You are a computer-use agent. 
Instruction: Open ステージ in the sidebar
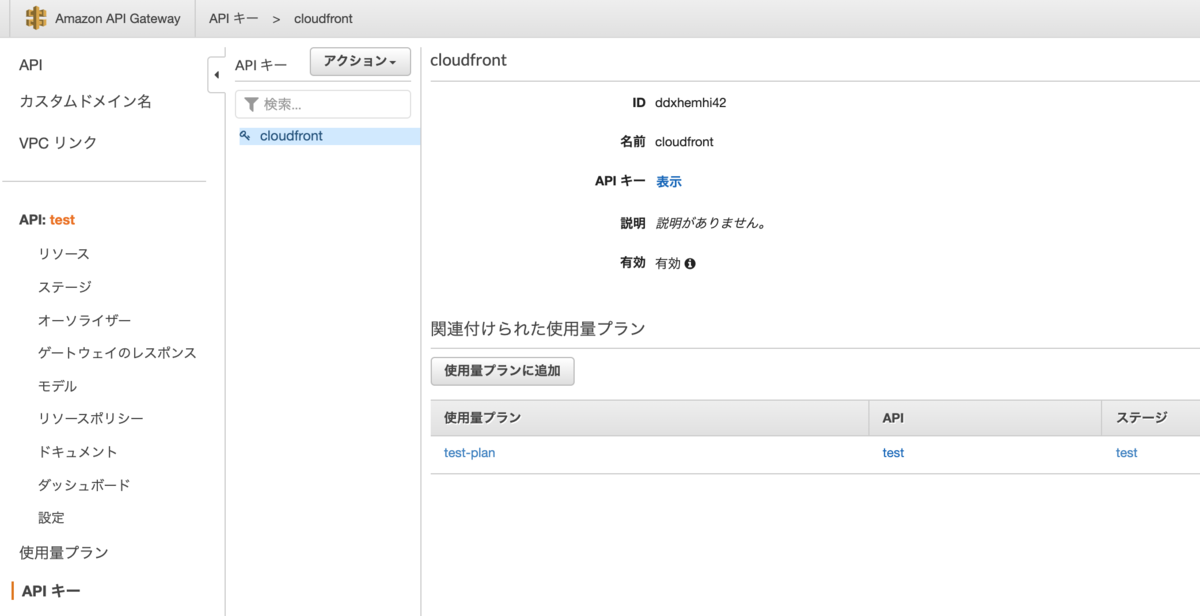[x=65, y=287]
